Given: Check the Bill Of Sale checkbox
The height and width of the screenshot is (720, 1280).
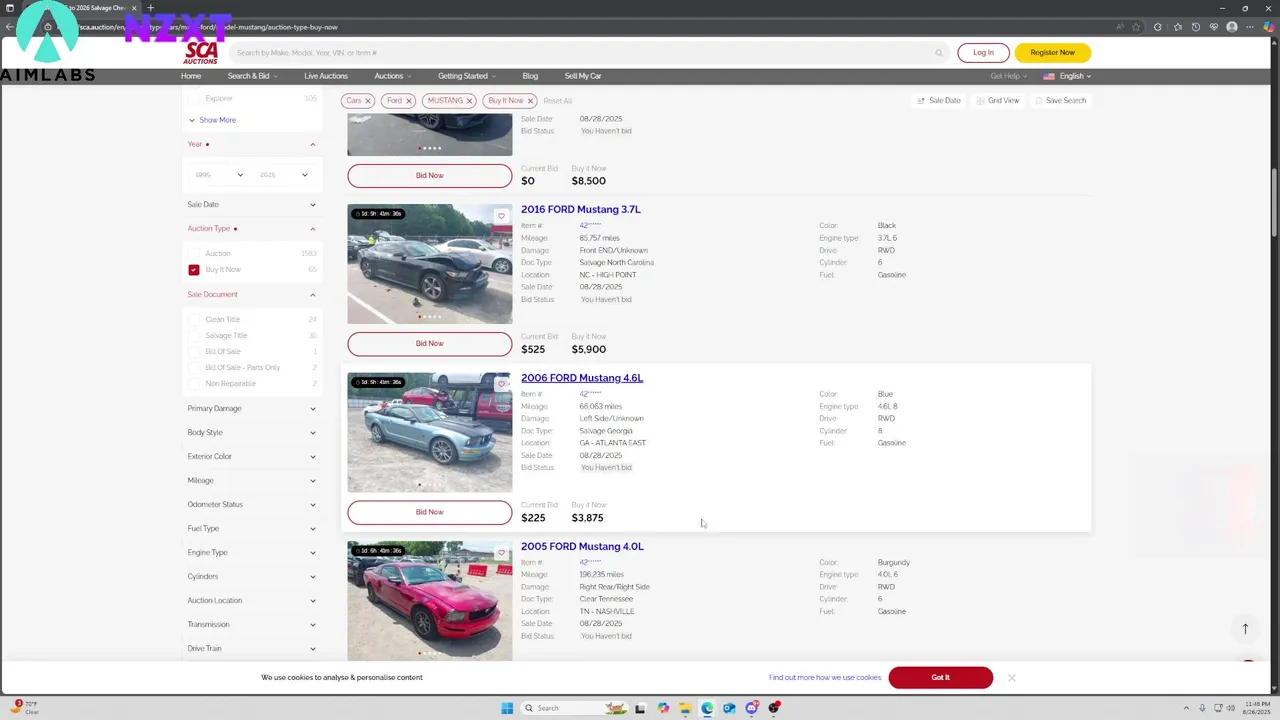Looking at the screenshot, I should click(x=194, y=352).
